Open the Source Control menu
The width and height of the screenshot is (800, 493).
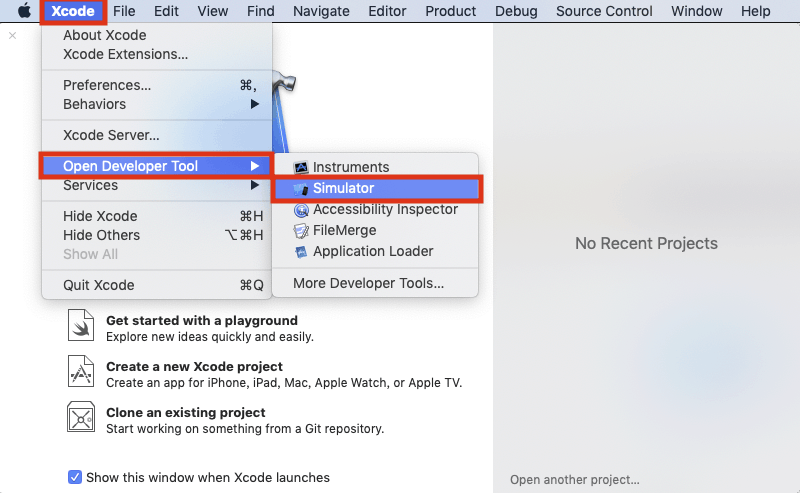603,11
